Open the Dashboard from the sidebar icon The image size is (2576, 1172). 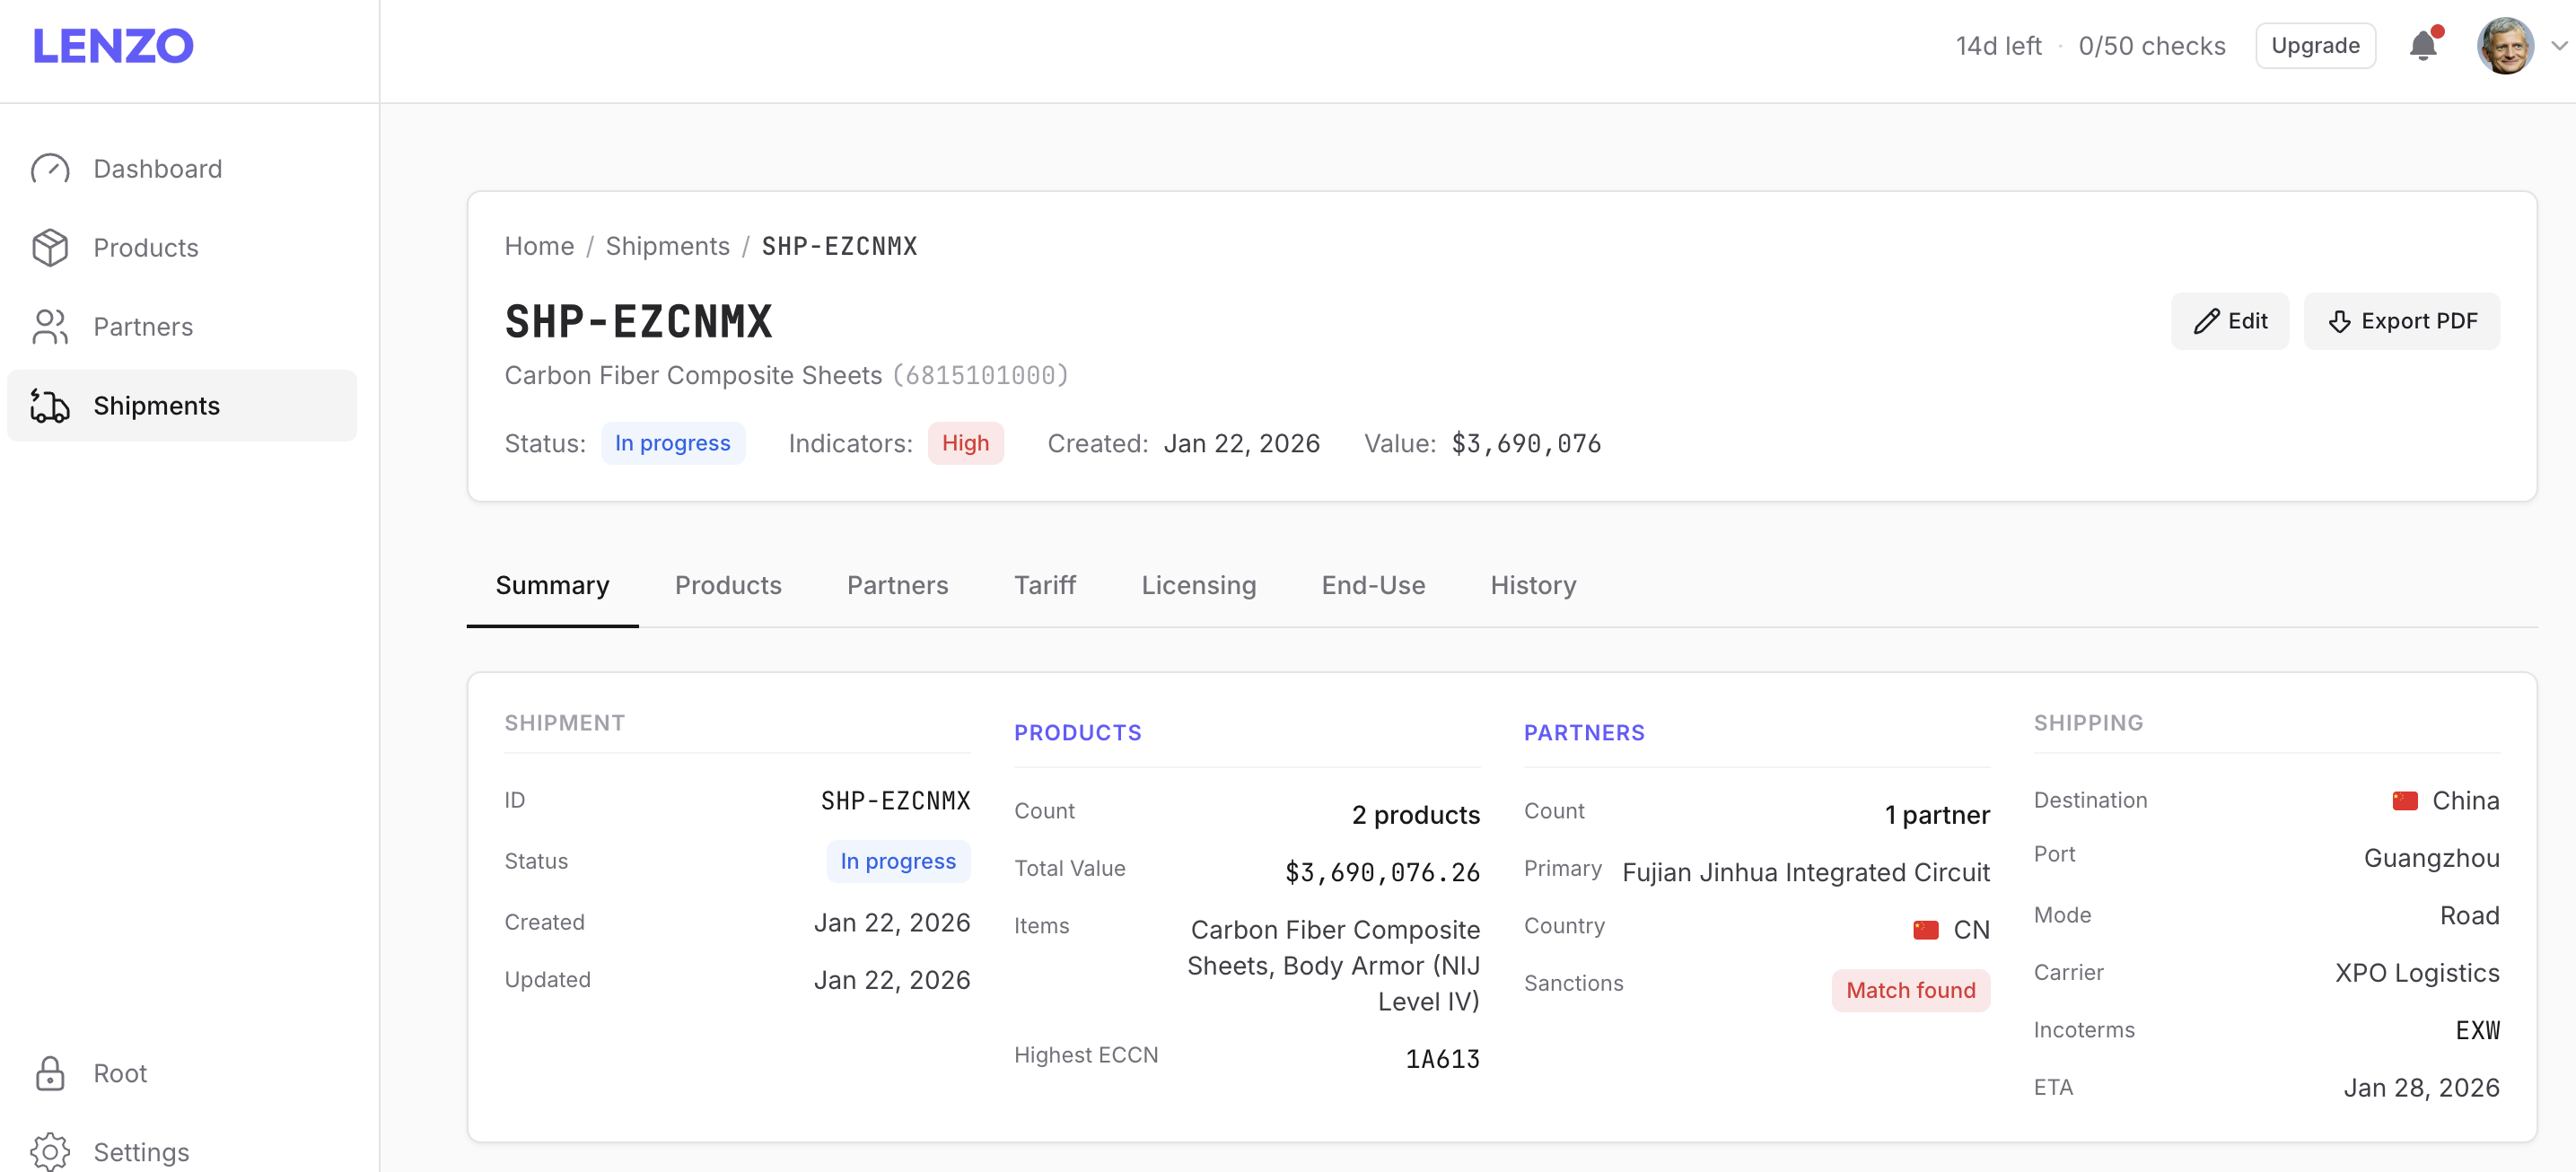[x=51, y=168]
